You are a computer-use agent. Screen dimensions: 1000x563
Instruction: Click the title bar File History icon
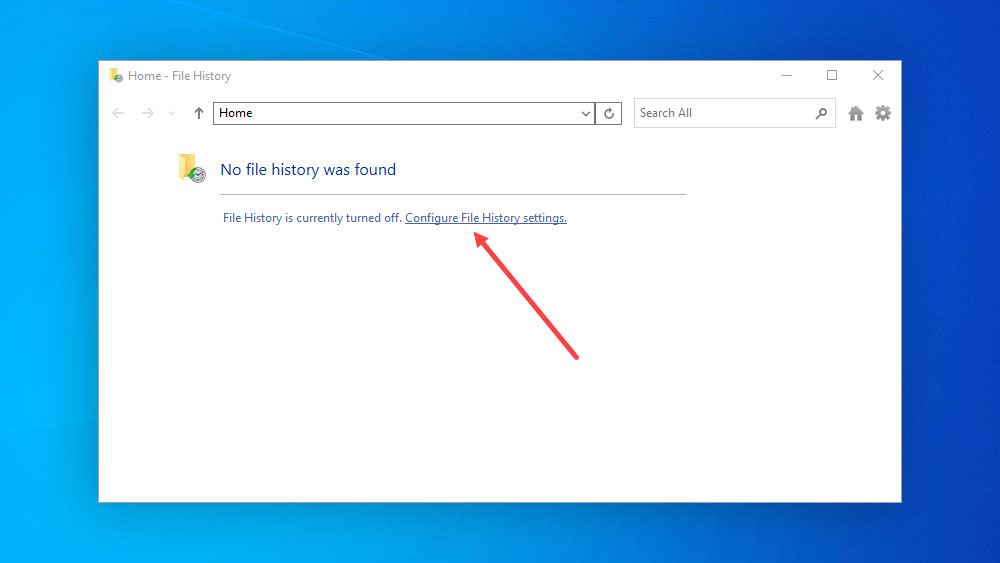click(x=116, y=75)
